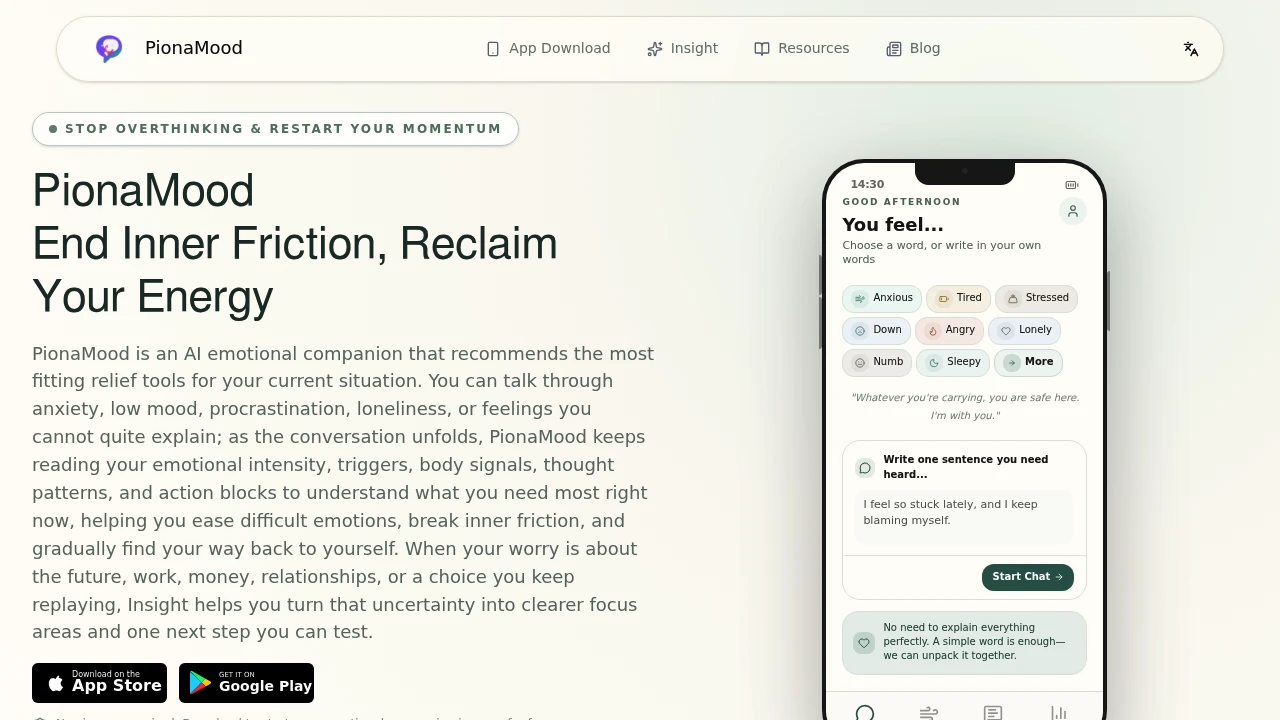Screen dimensions: 1280x720
Task: Select the chat tab icon in phone
Action: [865, 712]
